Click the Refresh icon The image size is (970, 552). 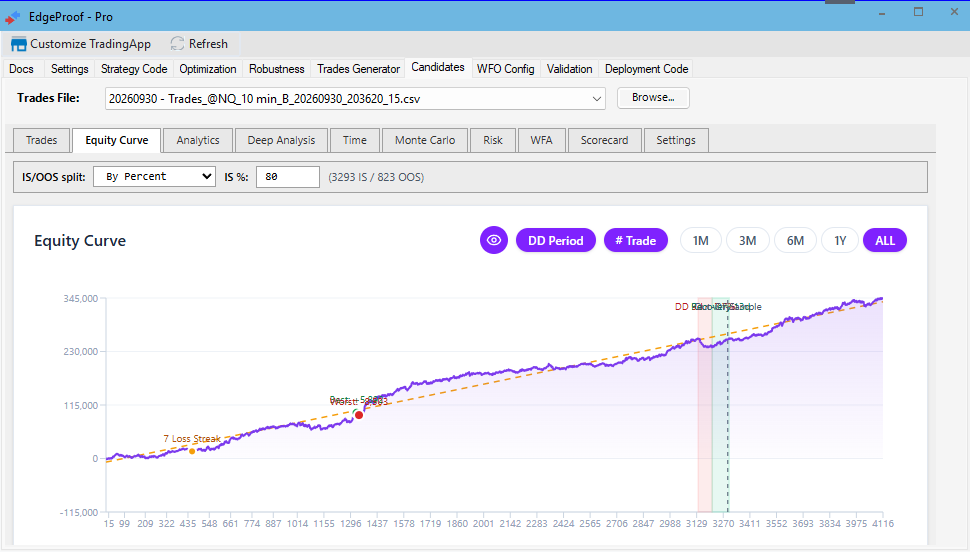tap(178, 44)
